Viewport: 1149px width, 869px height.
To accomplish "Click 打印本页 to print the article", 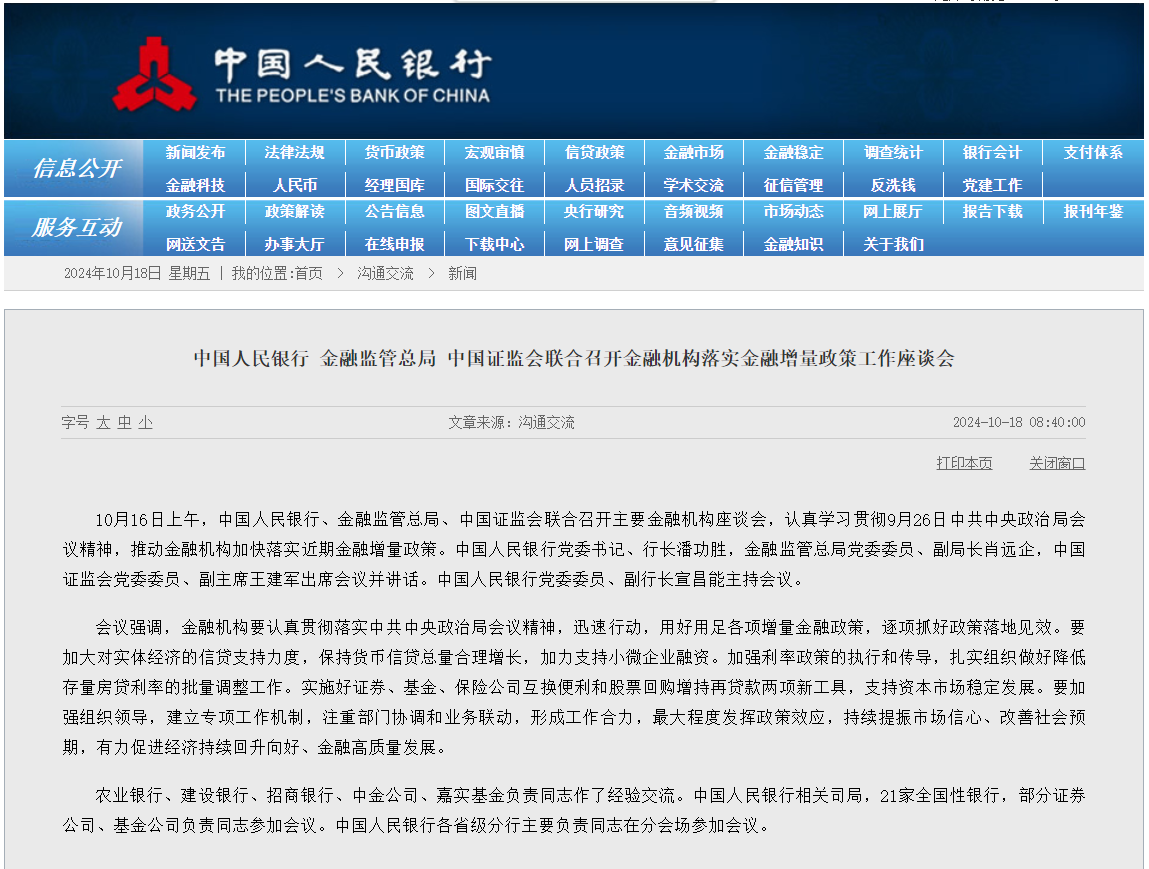I will click(x=964, y=463).
